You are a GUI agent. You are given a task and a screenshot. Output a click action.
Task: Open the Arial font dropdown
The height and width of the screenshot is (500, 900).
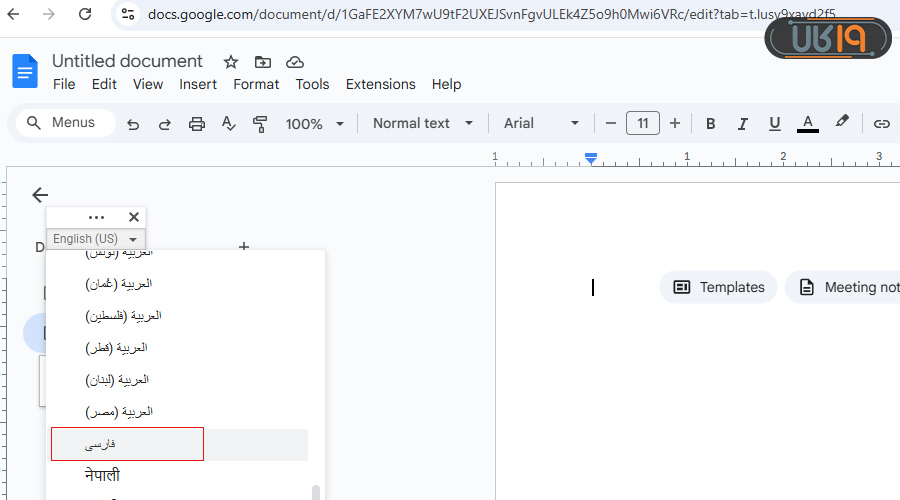pyautogui.click(x=541, y=124)
